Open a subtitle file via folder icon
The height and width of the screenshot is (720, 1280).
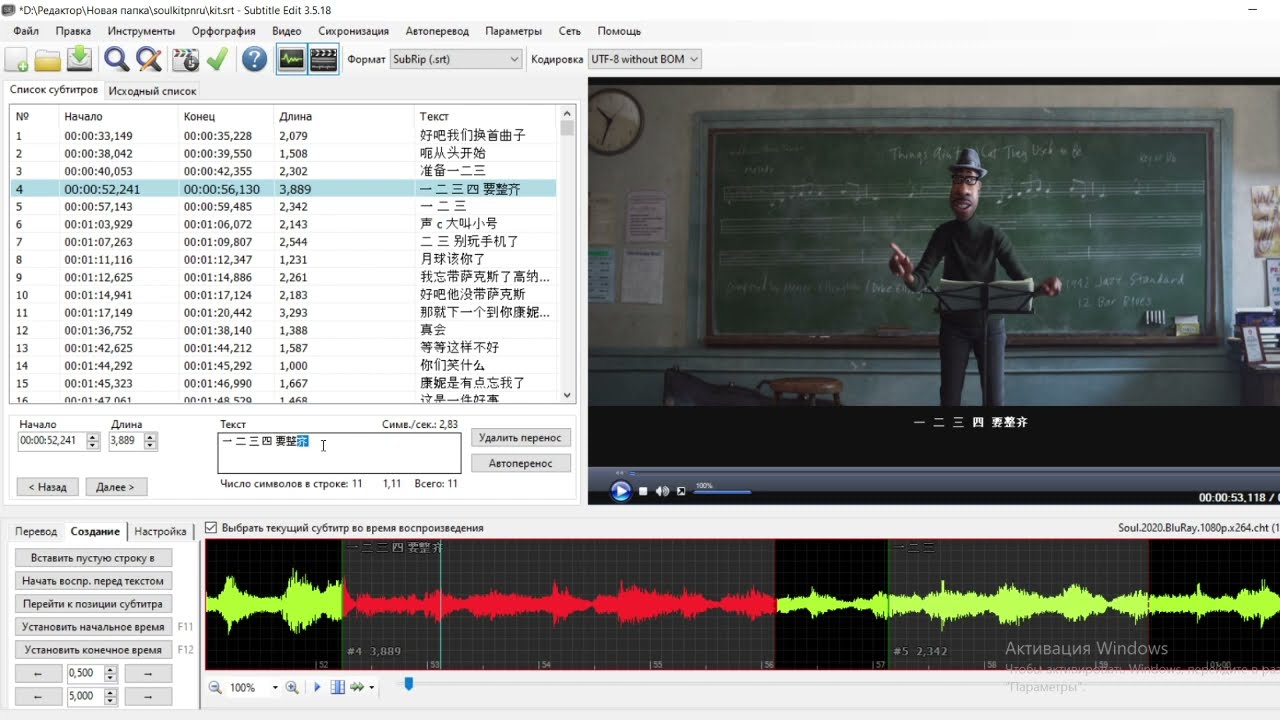pyautogui.click(x=48, y=59)
